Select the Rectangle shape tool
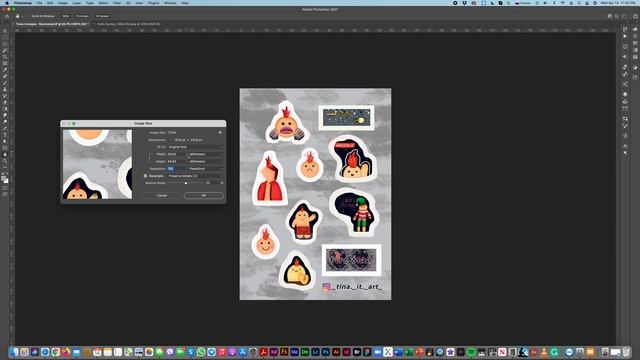 [5, 147]
